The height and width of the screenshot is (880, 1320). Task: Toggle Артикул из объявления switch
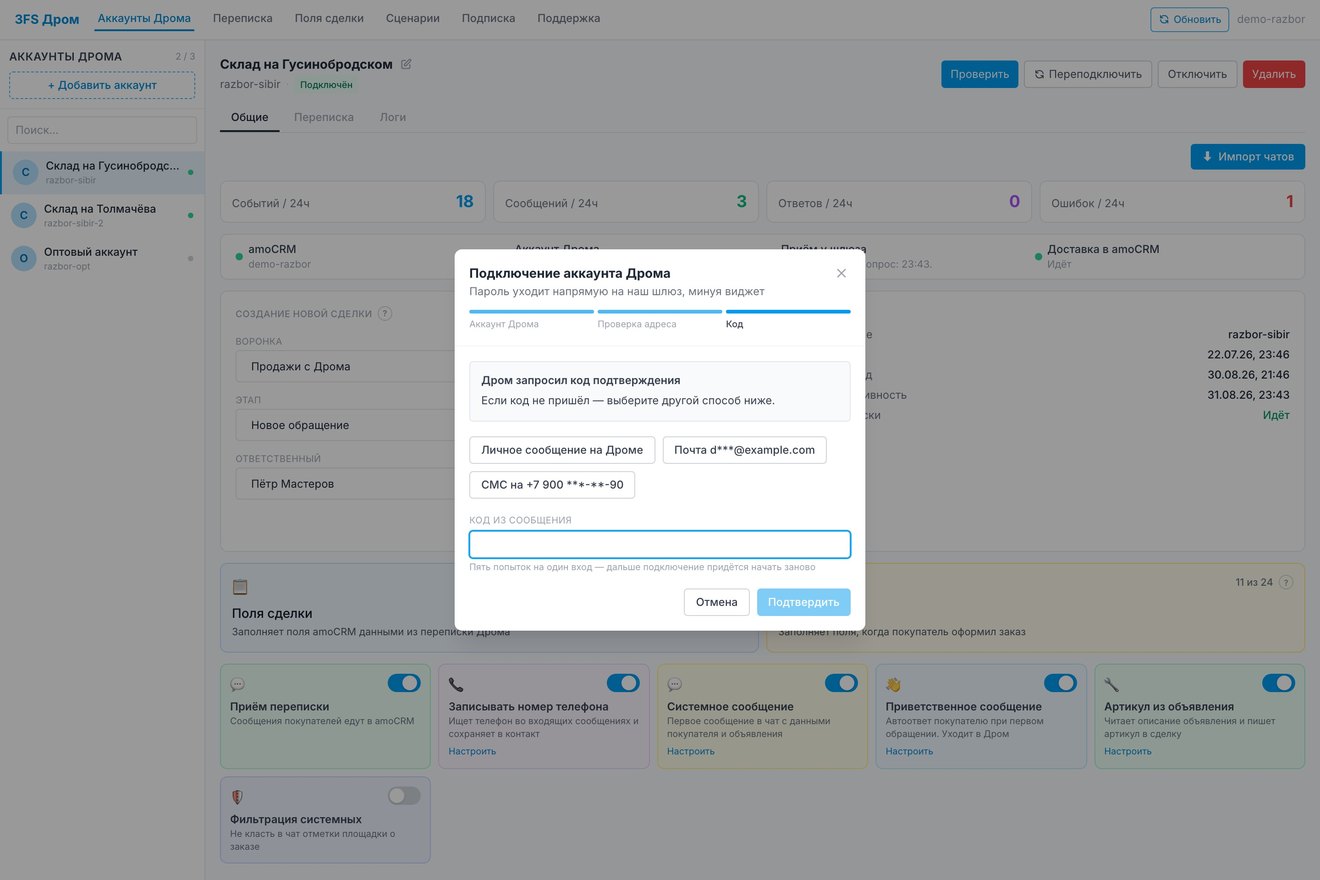[1278, 683]
